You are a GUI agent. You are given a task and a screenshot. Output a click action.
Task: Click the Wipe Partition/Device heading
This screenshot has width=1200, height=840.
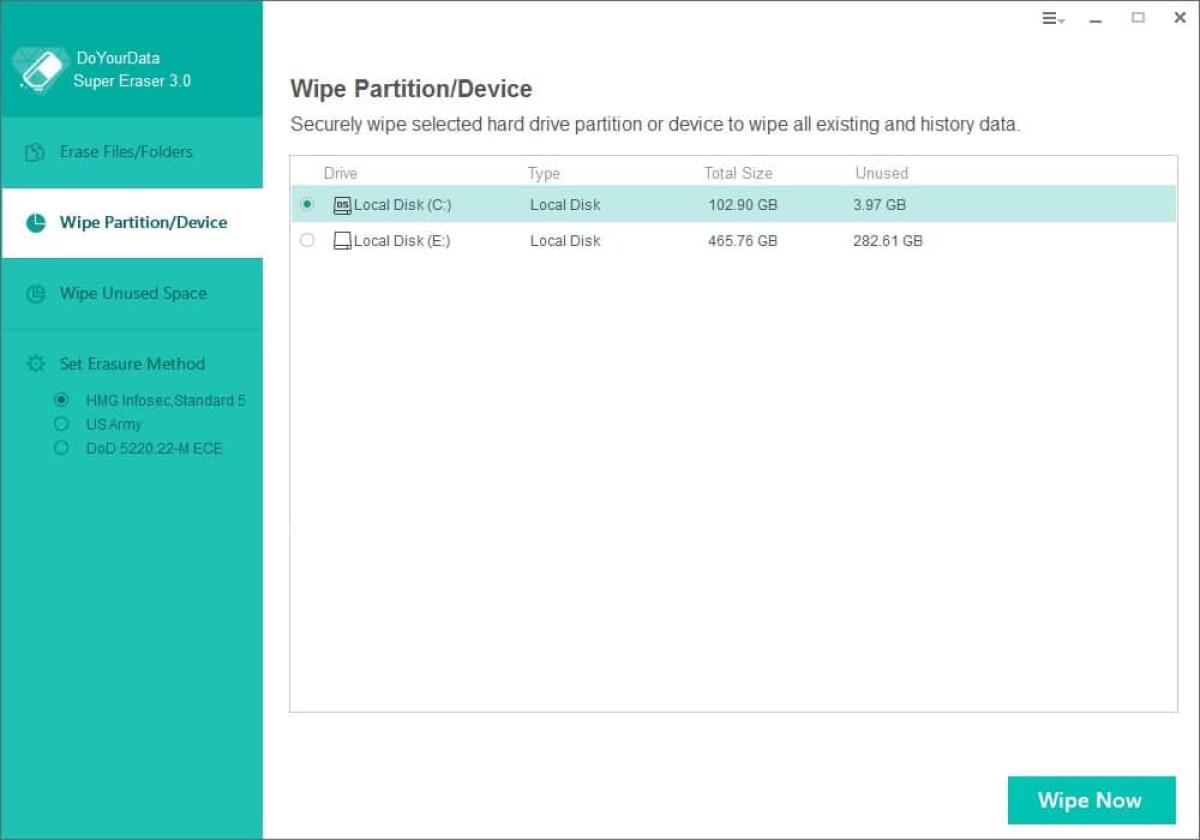[x=411, y=89]
